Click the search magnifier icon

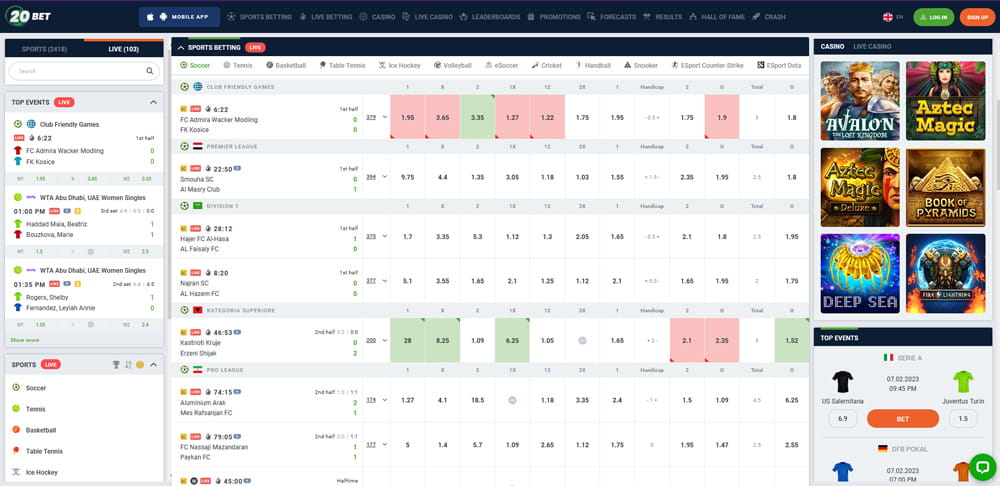coord(150,71)
